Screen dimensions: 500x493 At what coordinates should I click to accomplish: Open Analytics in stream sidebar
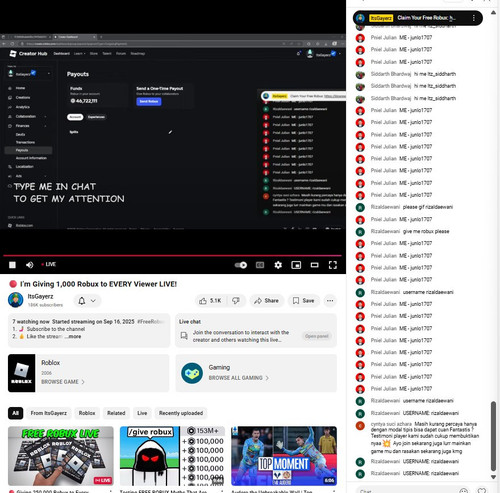click(23, 107)
